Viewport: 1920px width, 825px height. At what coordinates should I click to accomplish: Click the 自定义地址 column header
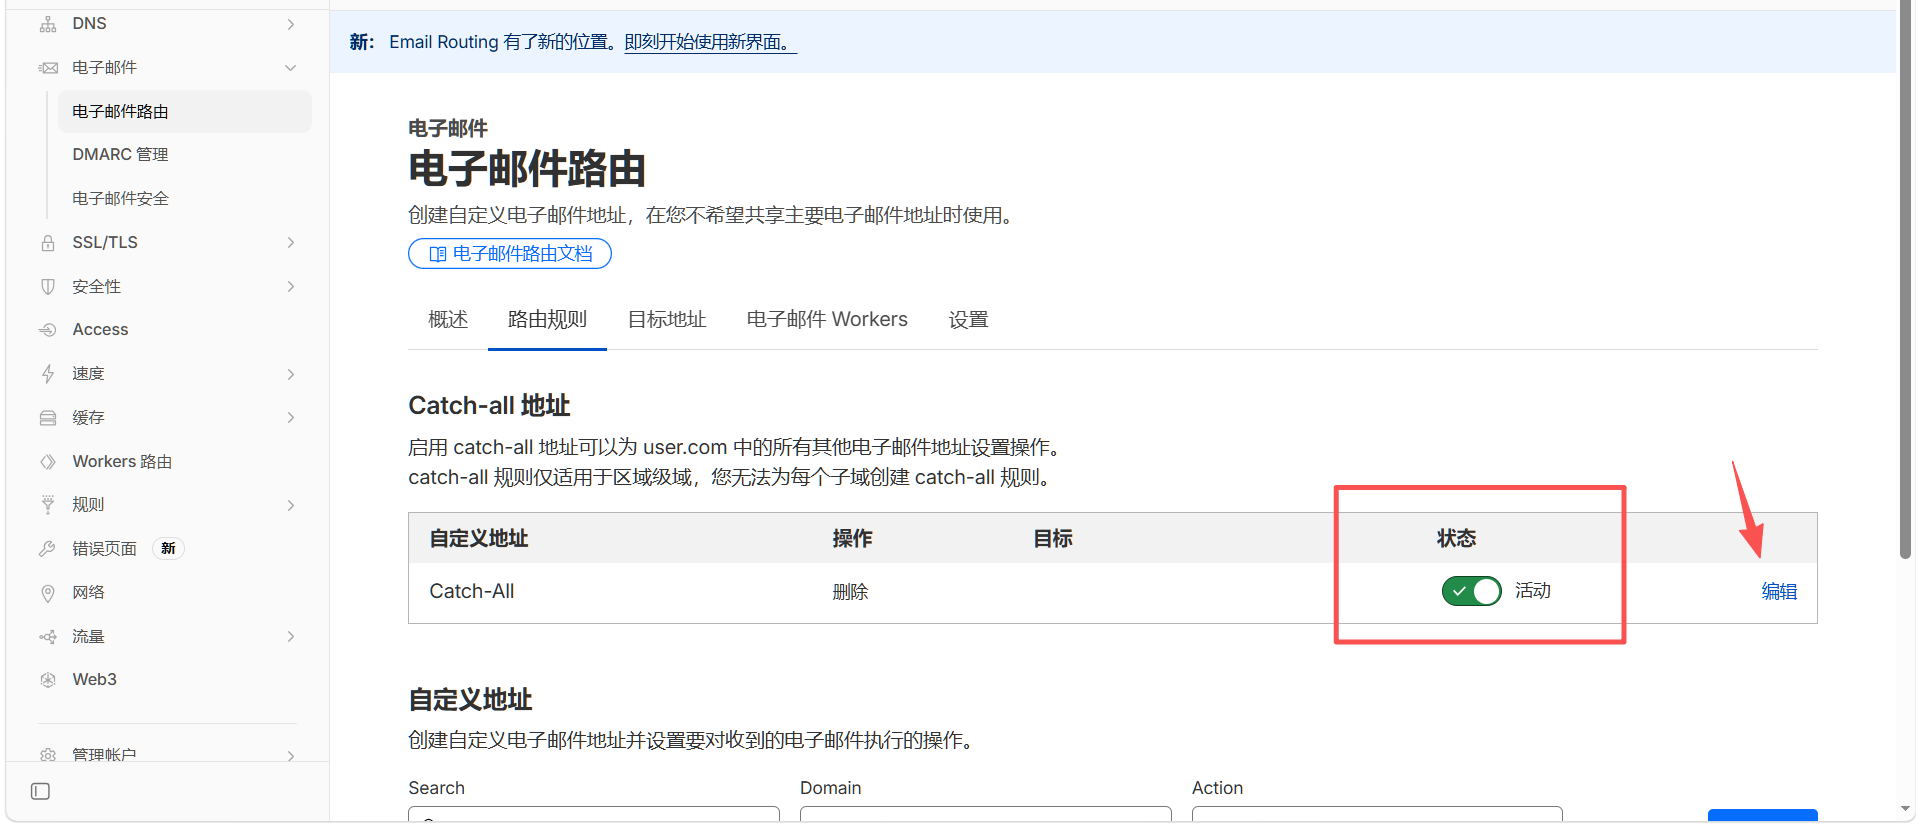click(479, 539)
